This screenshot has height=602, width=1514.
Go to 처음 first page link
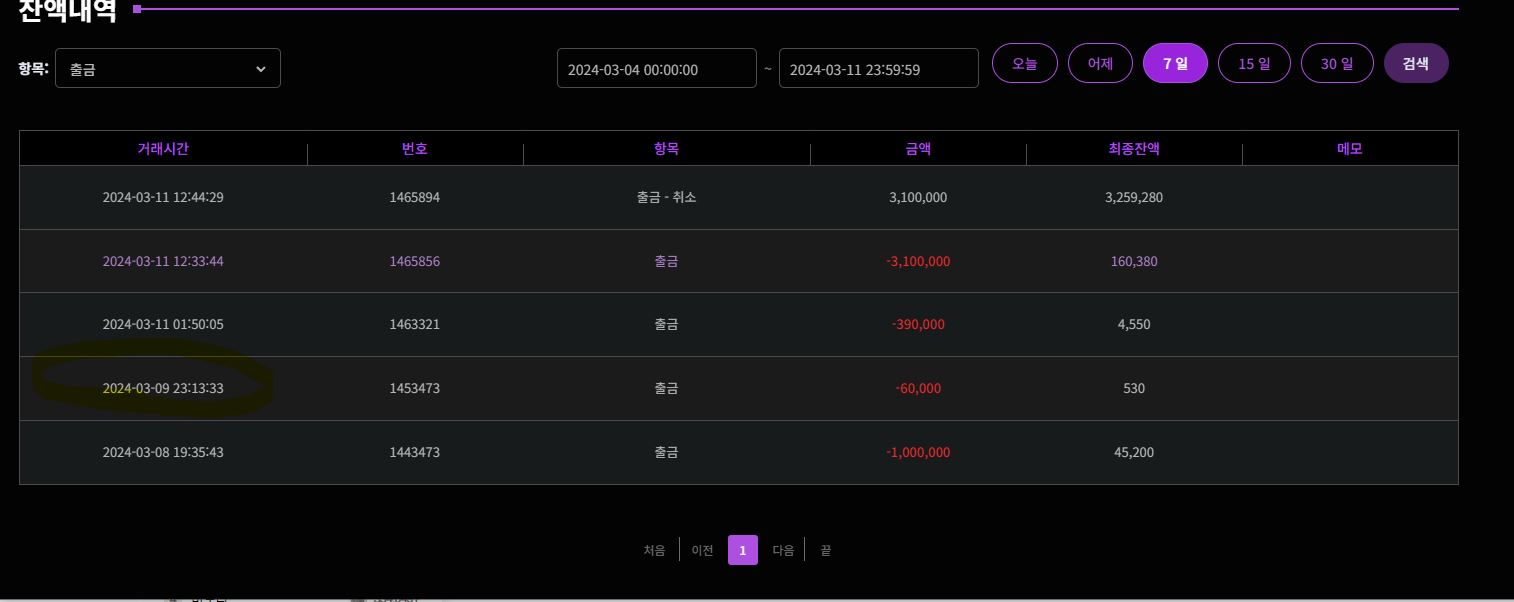tap(654, 550)
